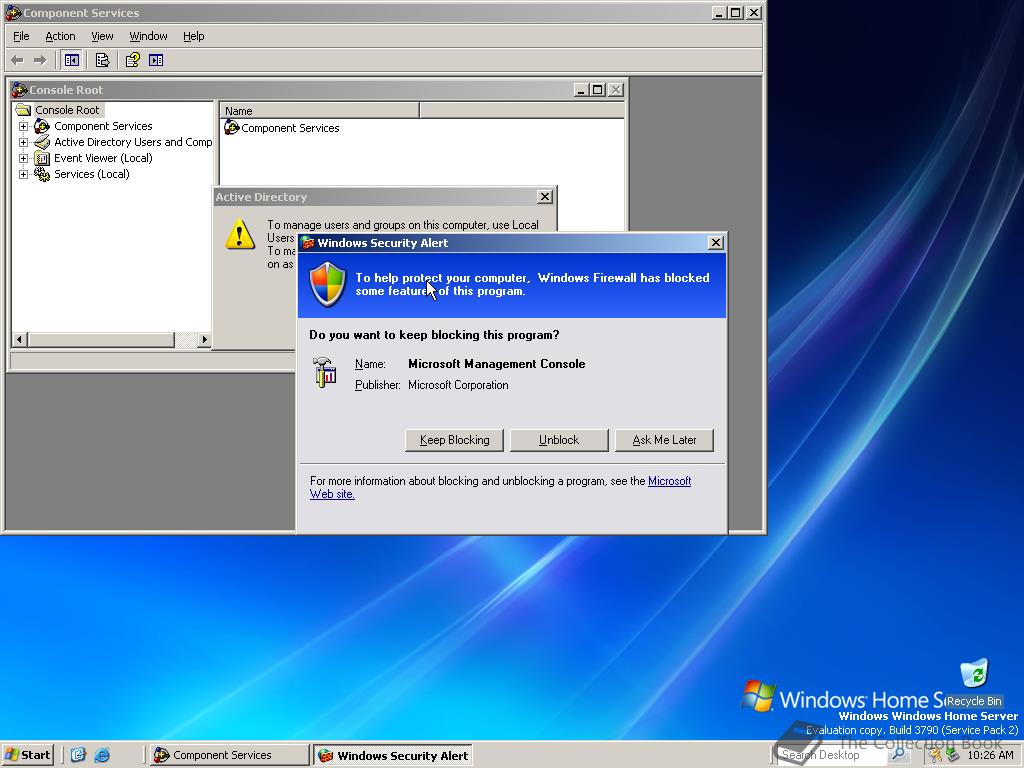Select Active Directory Users and Computers icon in tree
This screenshot has height=768, width=1024.
[42, 142]
